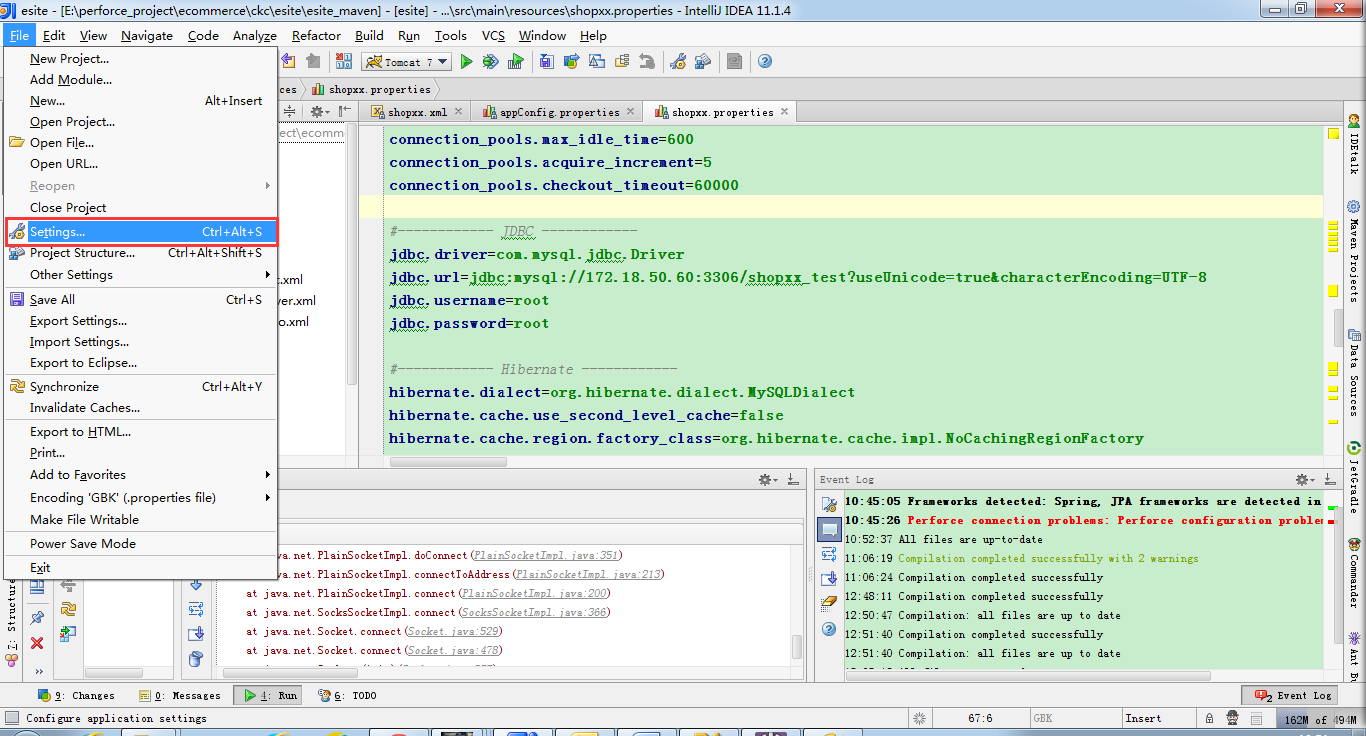This screenshot has height=736, width=1366.
Task: Toggle soft-wrap in the Event Log toolbar
Action: [x=829, y=554]
